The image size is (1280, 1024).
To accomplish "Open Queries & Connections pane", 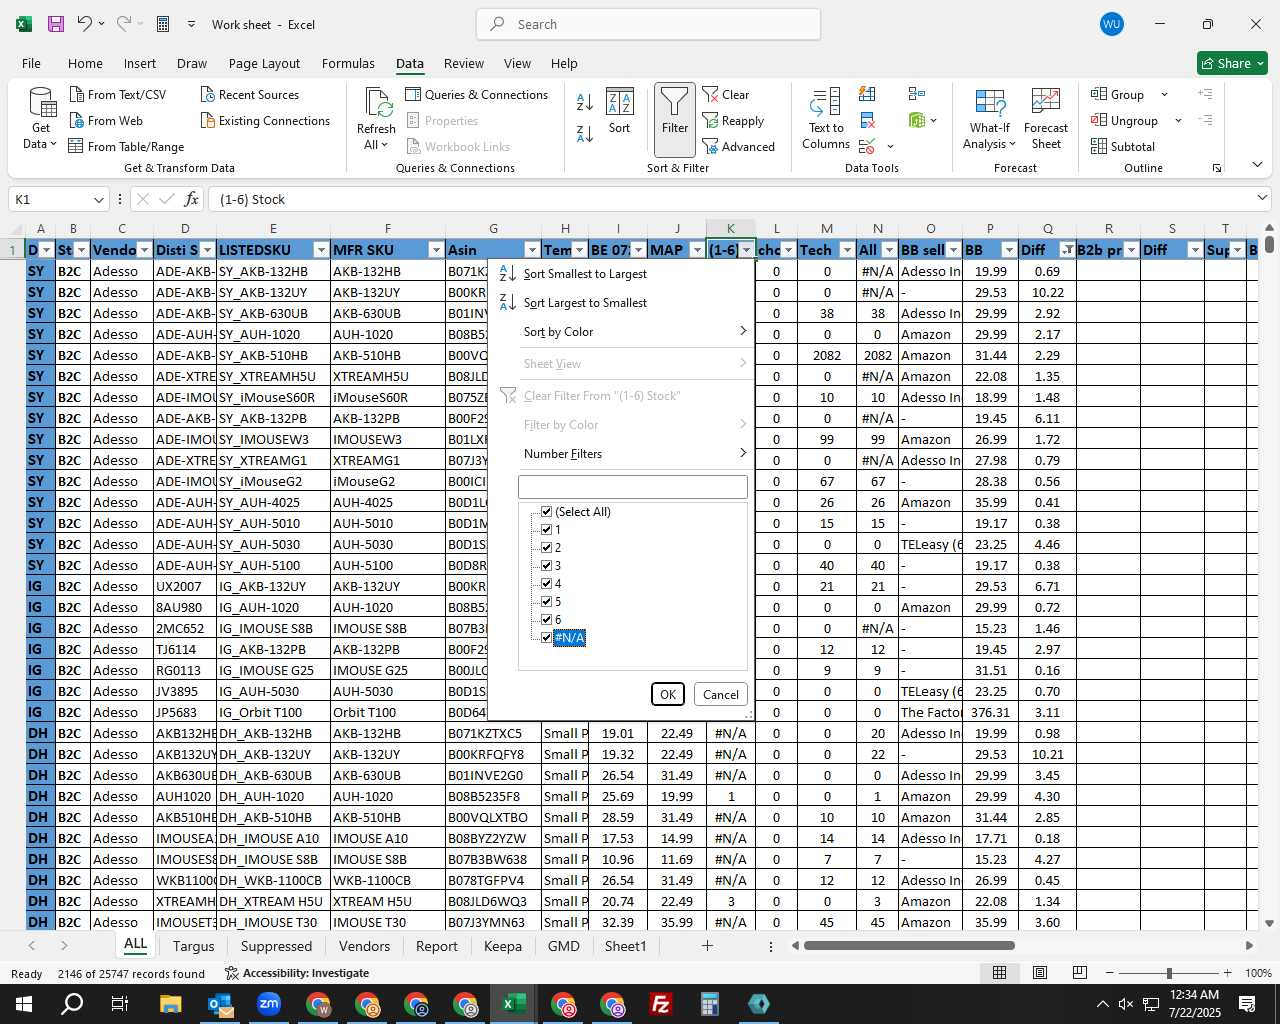I will (477, 94).
